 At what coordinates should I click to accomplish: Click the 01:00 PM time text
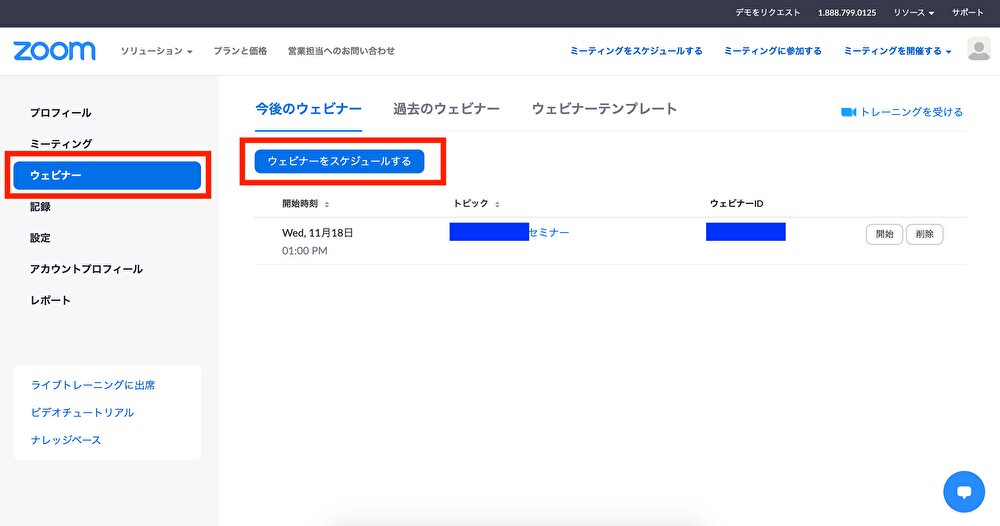coord(305,251)
